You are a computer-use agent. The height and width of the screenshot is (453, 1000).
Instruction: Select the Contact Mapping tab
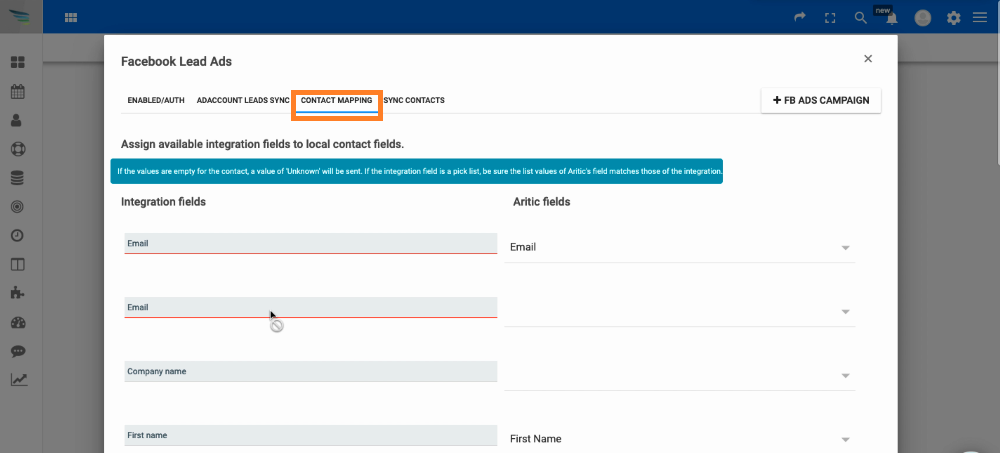click(x=337, y=101)
